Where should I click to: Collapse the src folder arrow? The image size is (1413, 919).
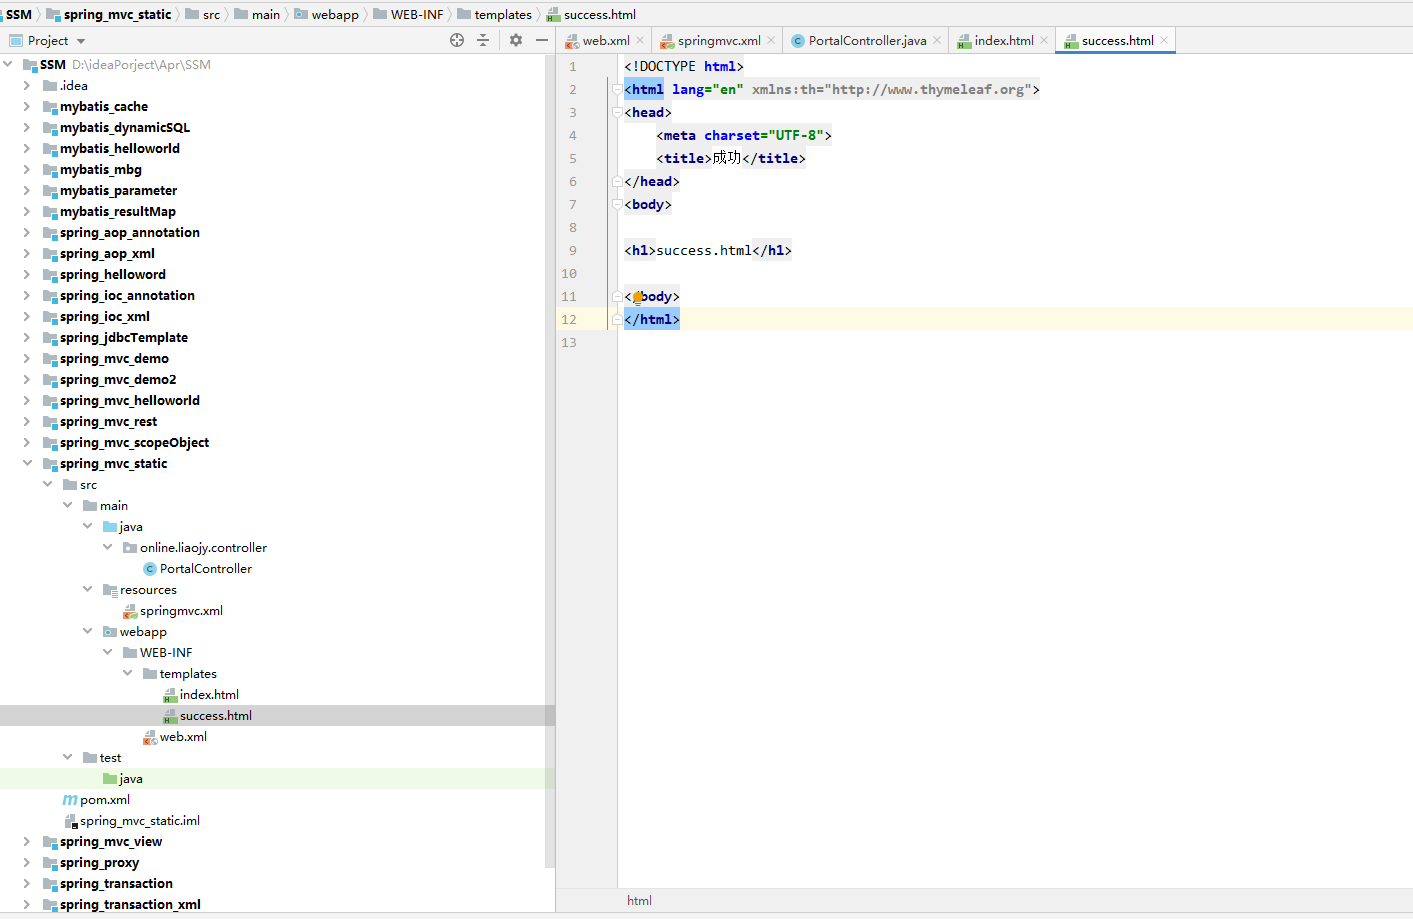(47, 484)
